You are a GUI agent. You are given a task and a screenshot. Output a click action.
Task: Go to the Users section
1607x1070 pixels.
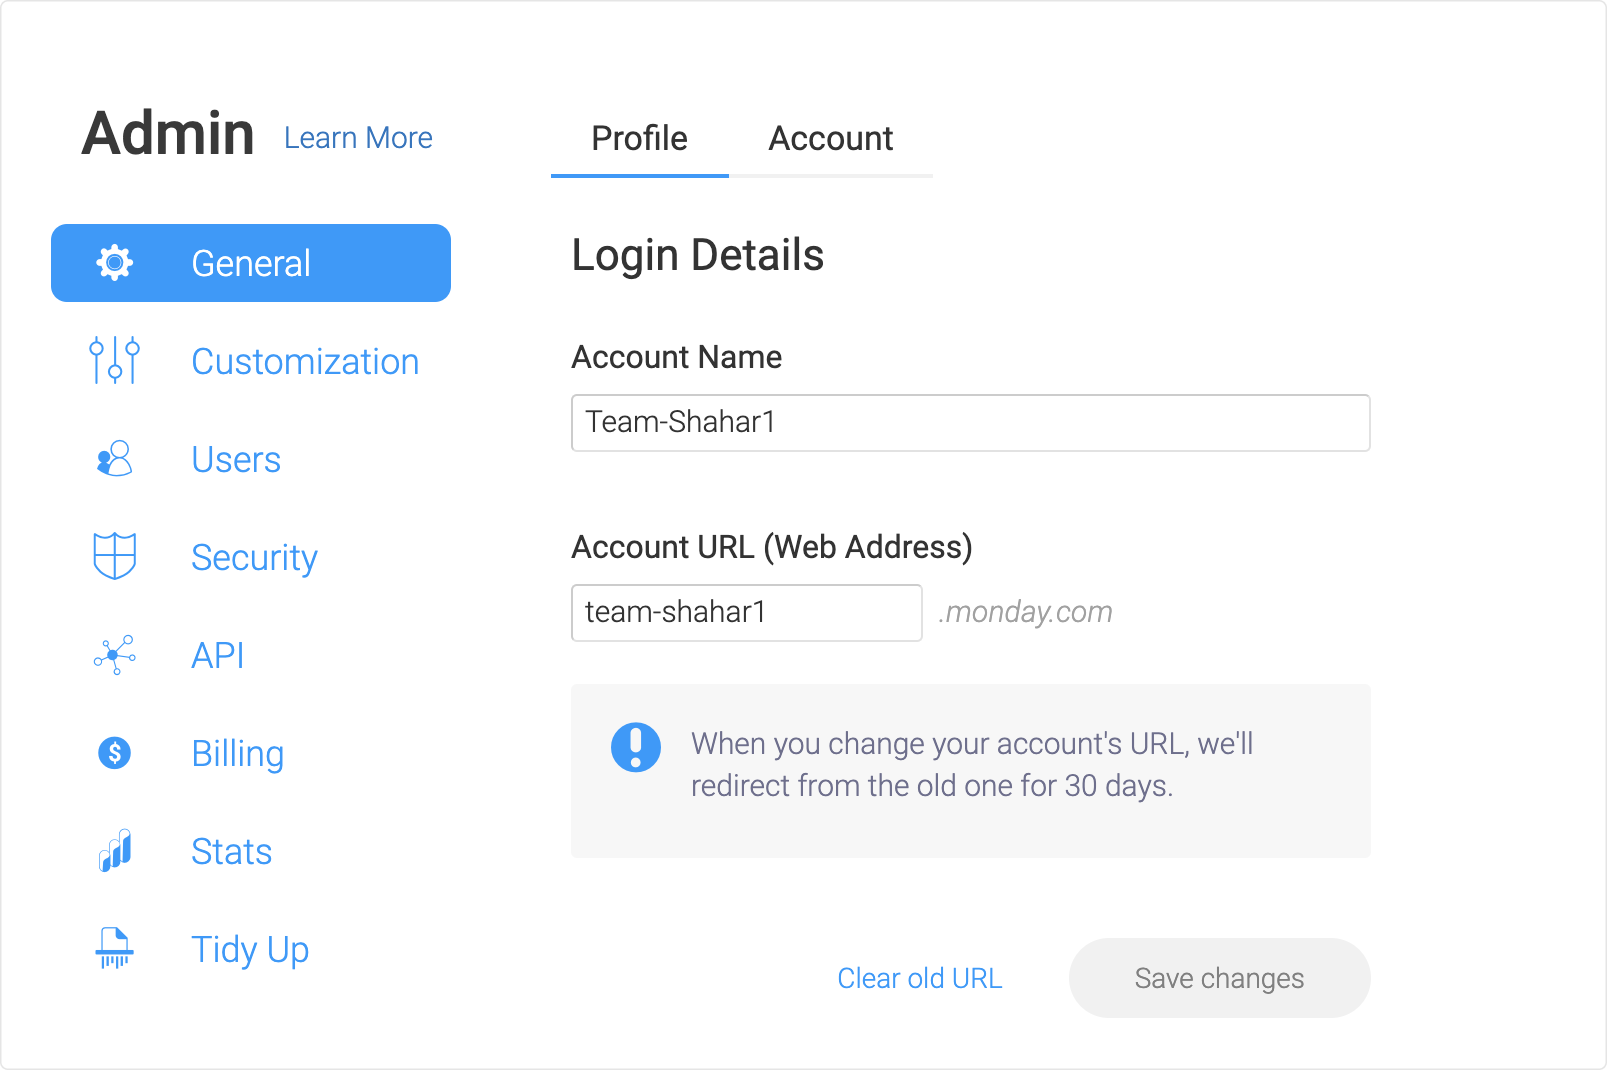(236, 460)
